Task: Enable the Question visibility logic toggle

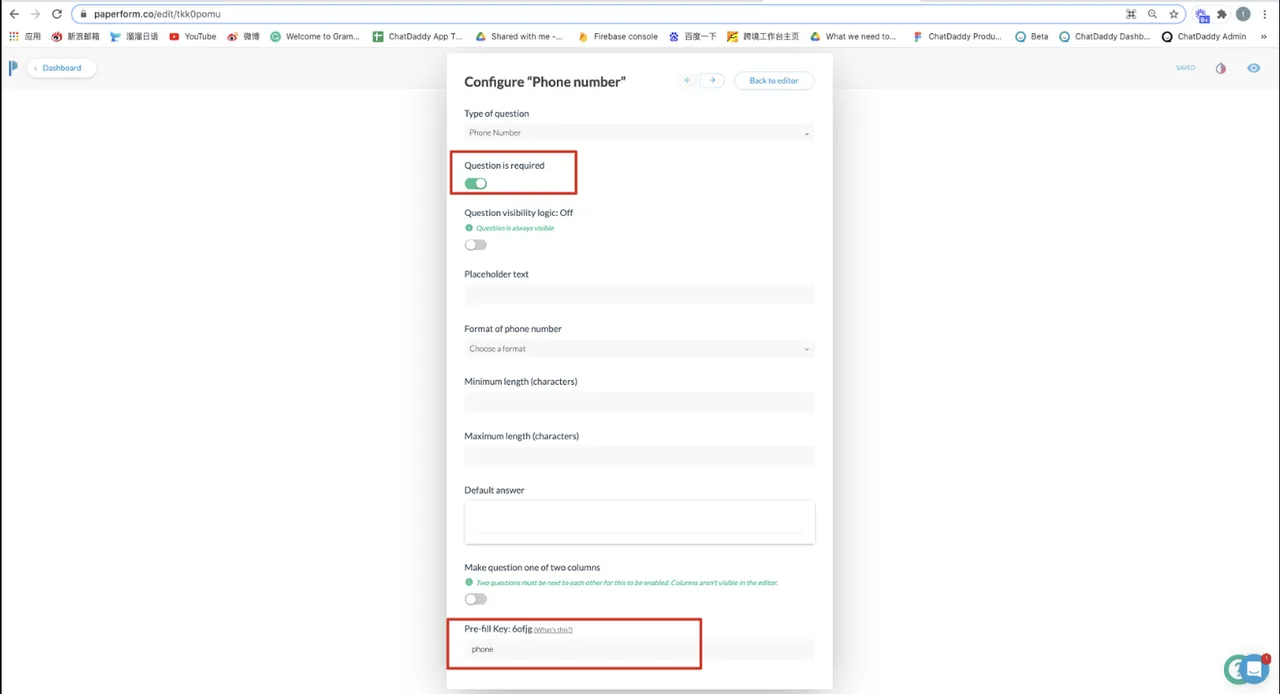Action: click(x=476, y=245)
